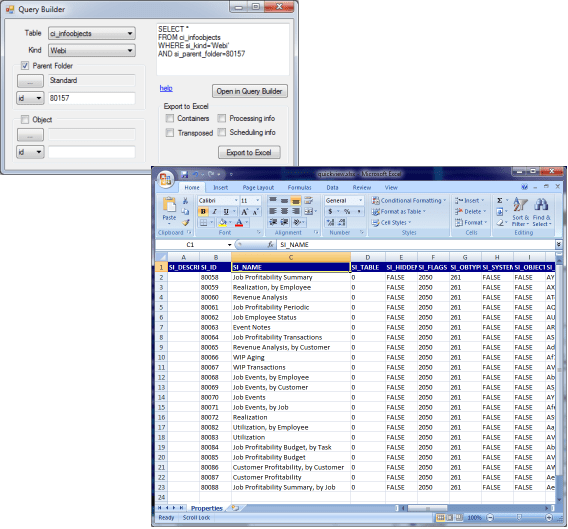Click the Format Painter brush icon

point(185,222)
